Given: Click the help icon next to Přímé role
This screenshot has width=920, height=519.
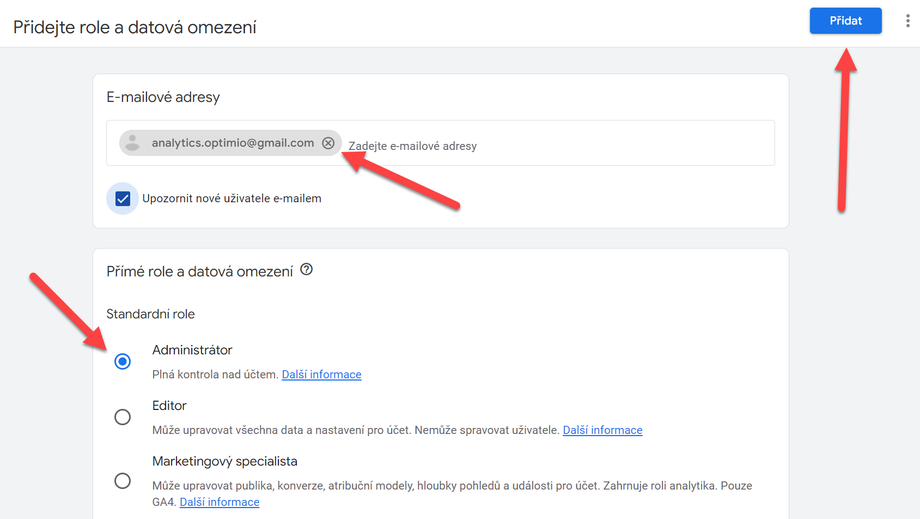Looking at the screenshot, I should coord(306,270).
